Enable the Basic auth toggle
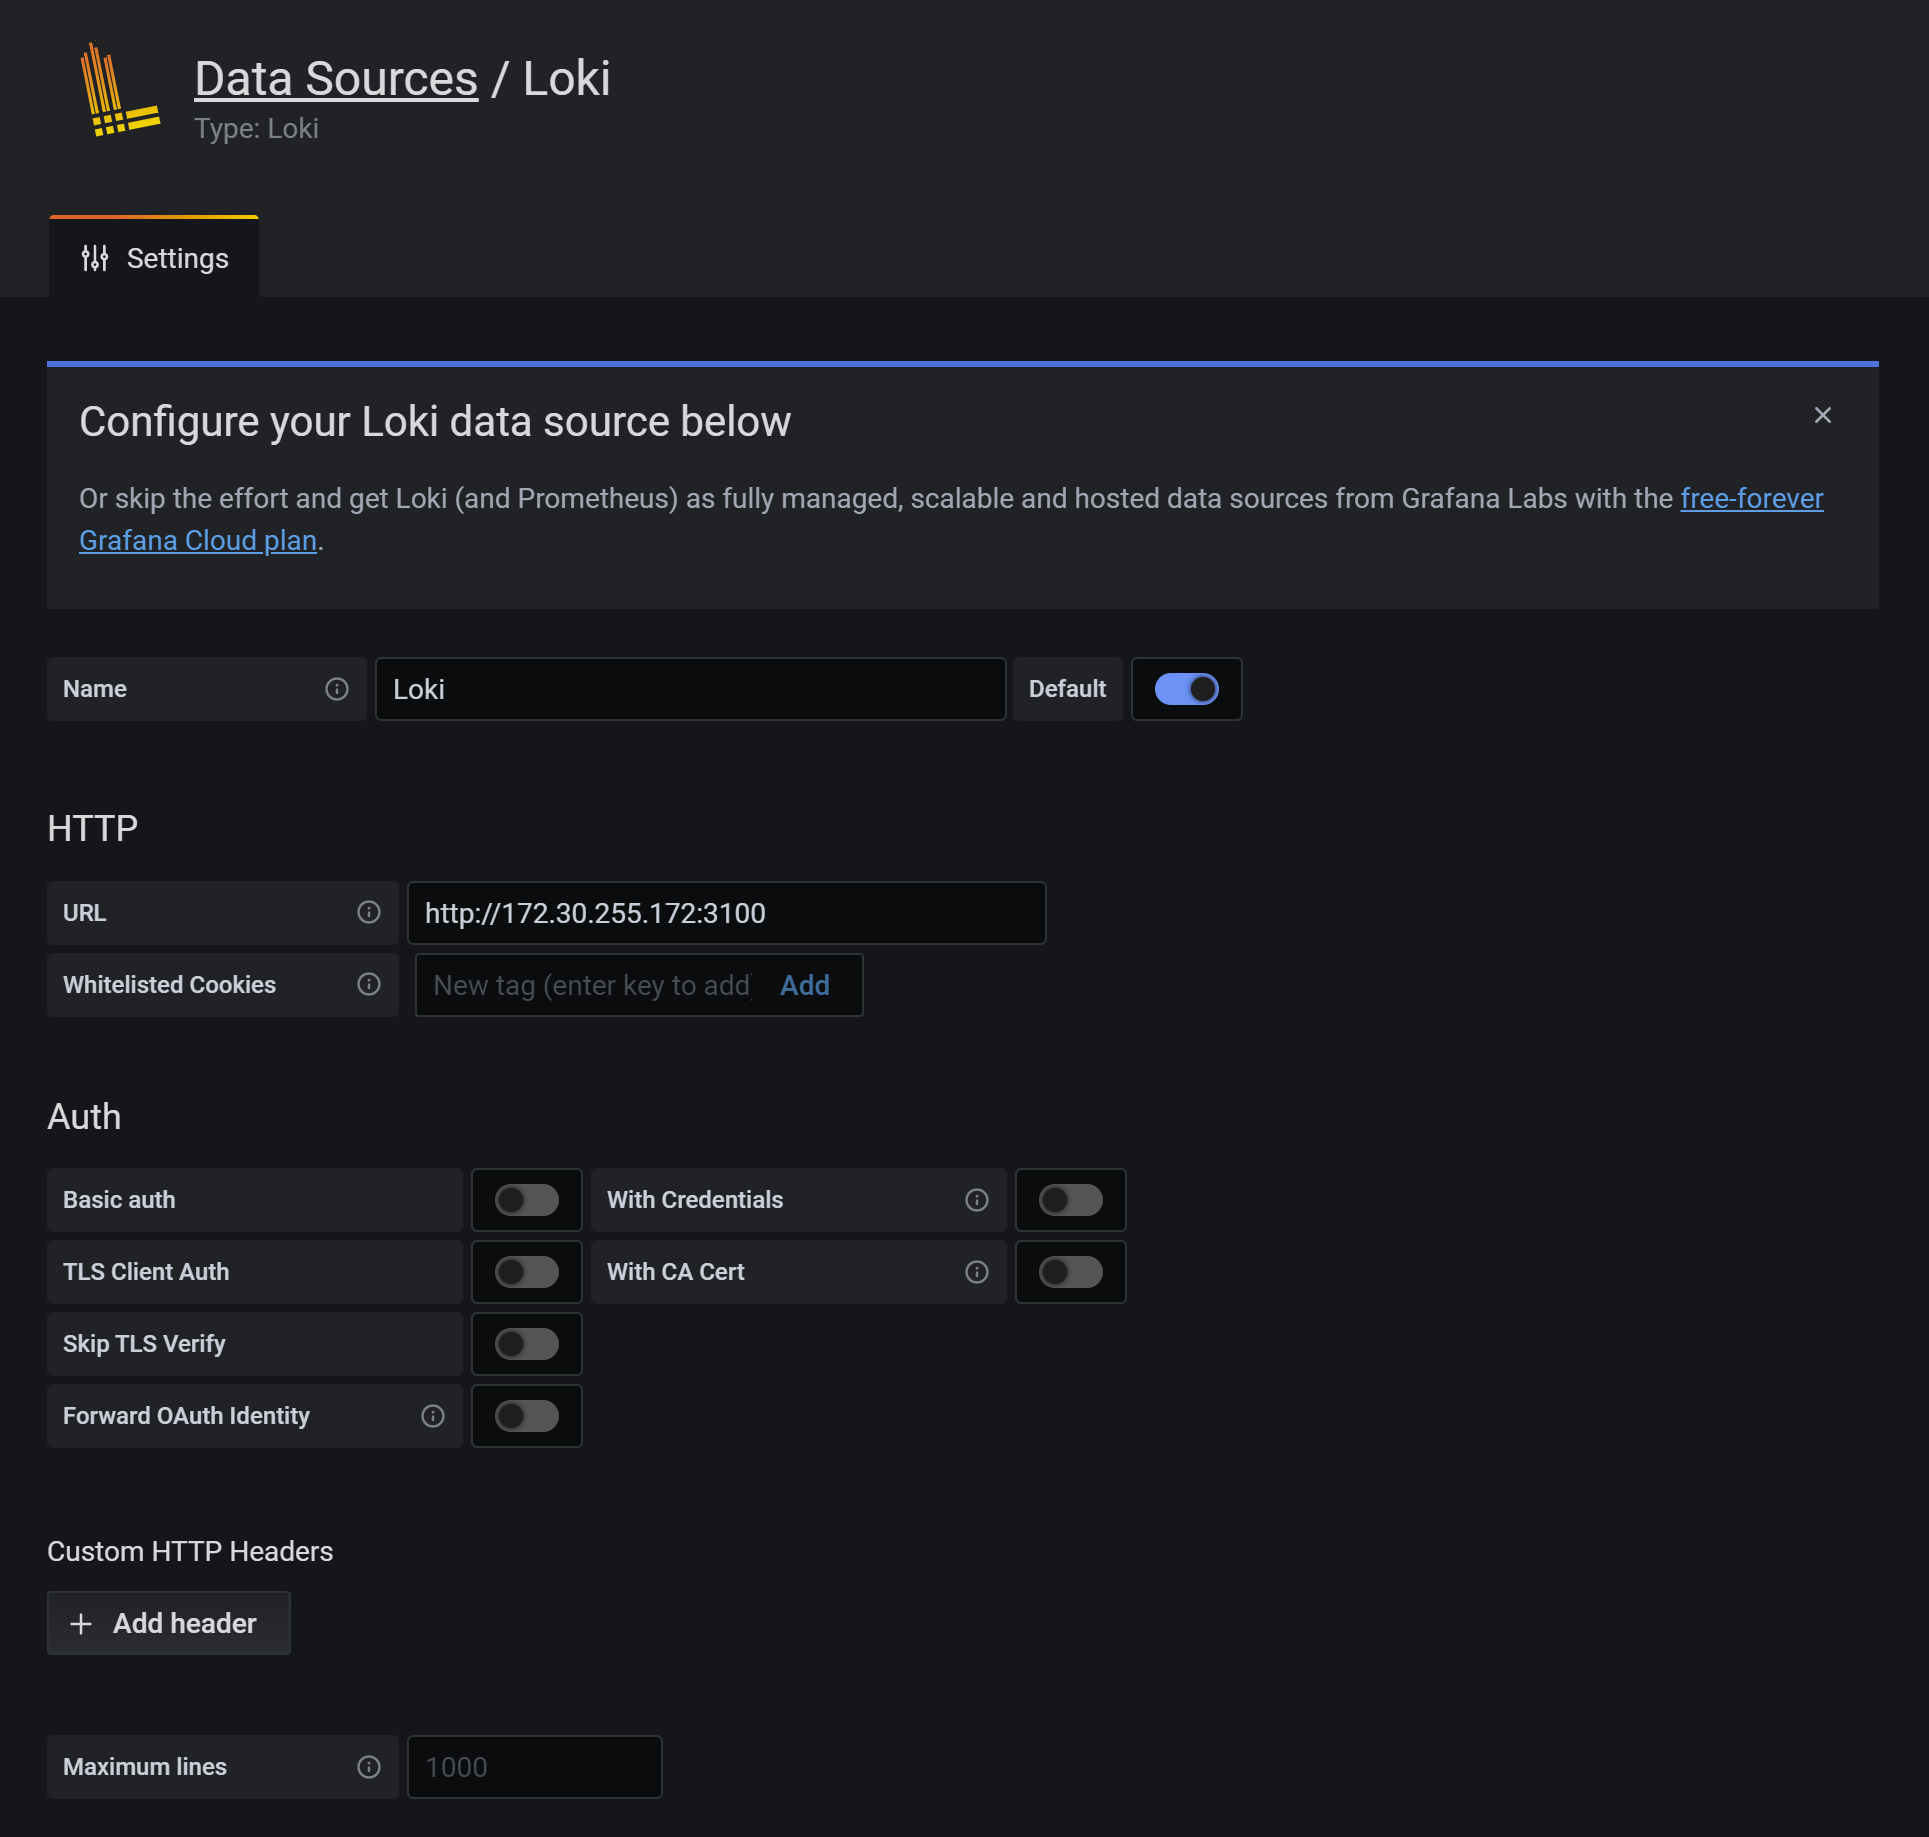 (x=527, y=1200)
